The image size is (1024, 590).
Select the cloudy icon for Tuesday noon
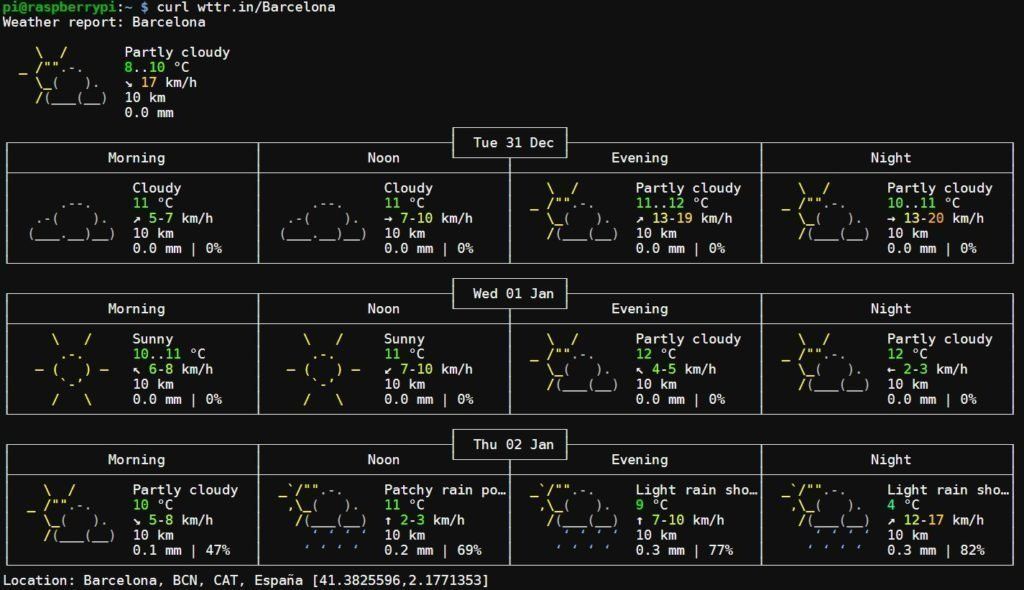coord(323,220)
